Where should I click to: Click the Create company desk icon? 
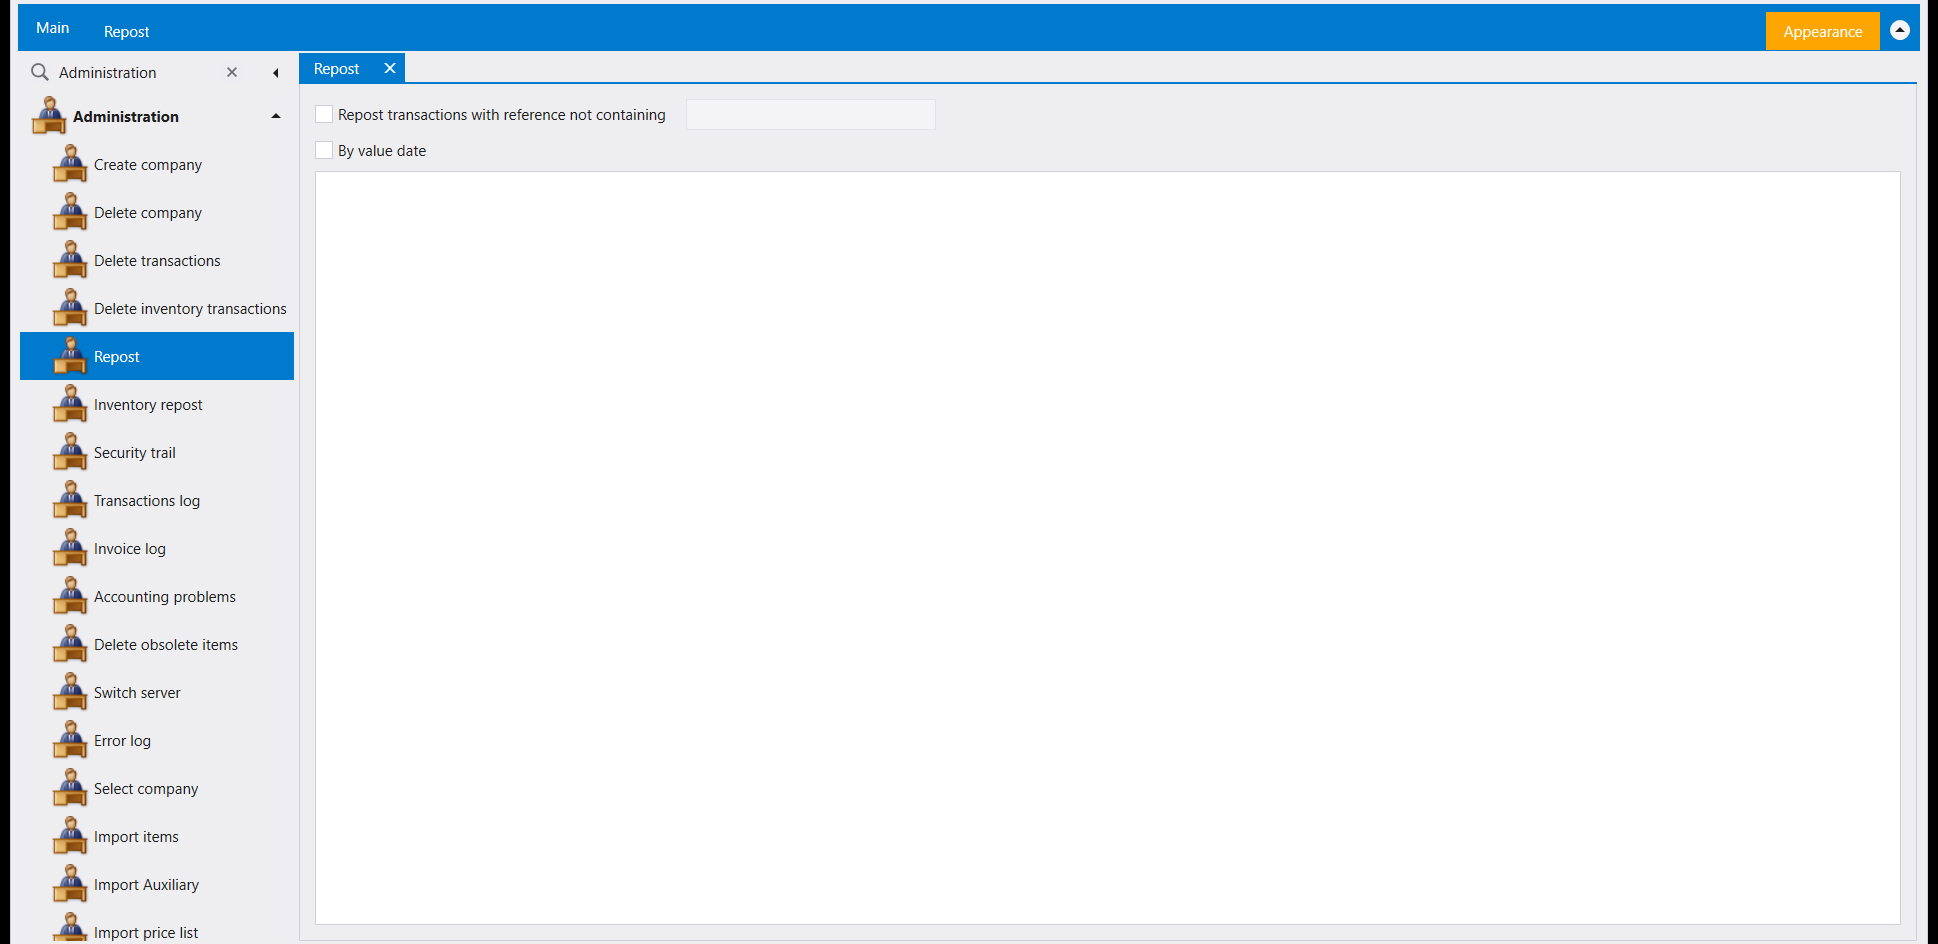point(70,164)
